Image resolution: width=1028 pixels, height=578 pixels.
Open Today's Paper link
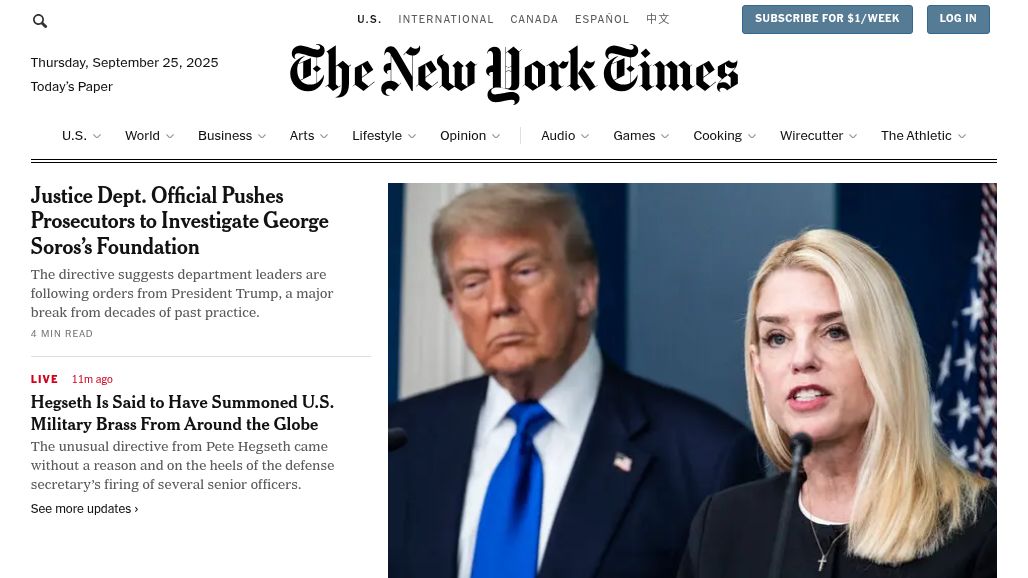(x=71, y=87)
